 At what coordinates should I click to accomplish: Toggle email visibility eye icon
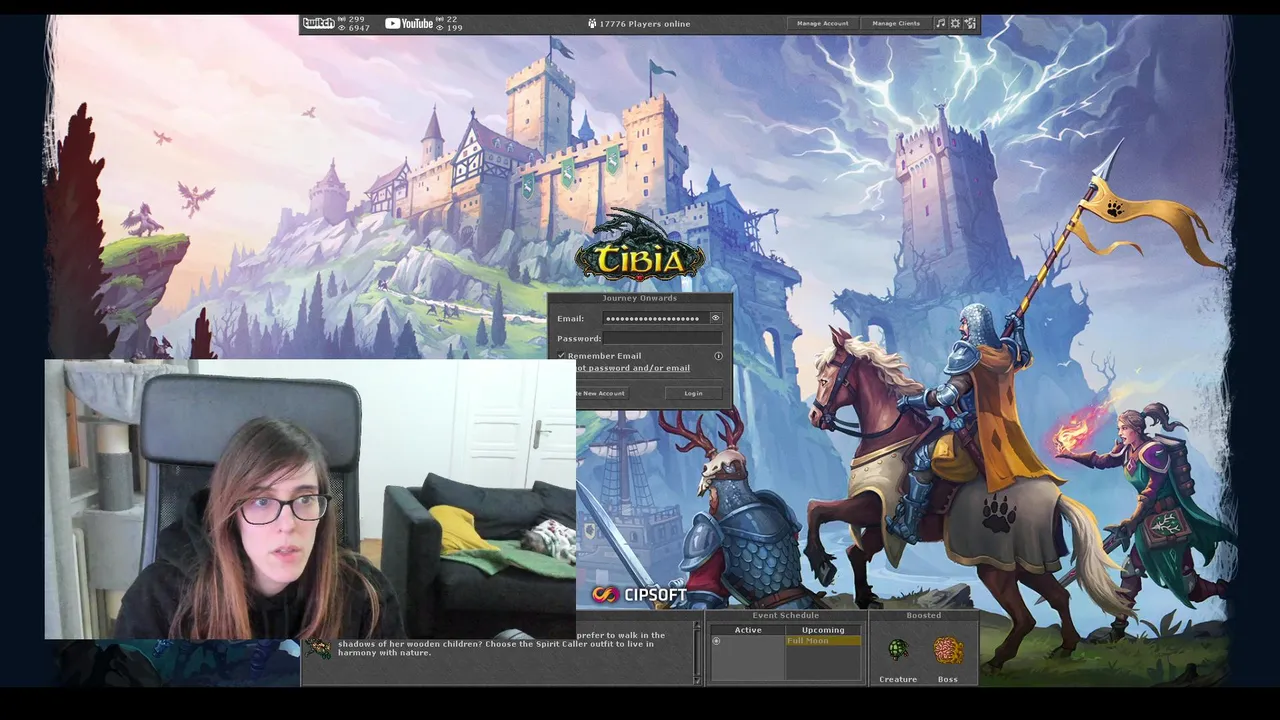pyautogui.click(x=715, y=318)
